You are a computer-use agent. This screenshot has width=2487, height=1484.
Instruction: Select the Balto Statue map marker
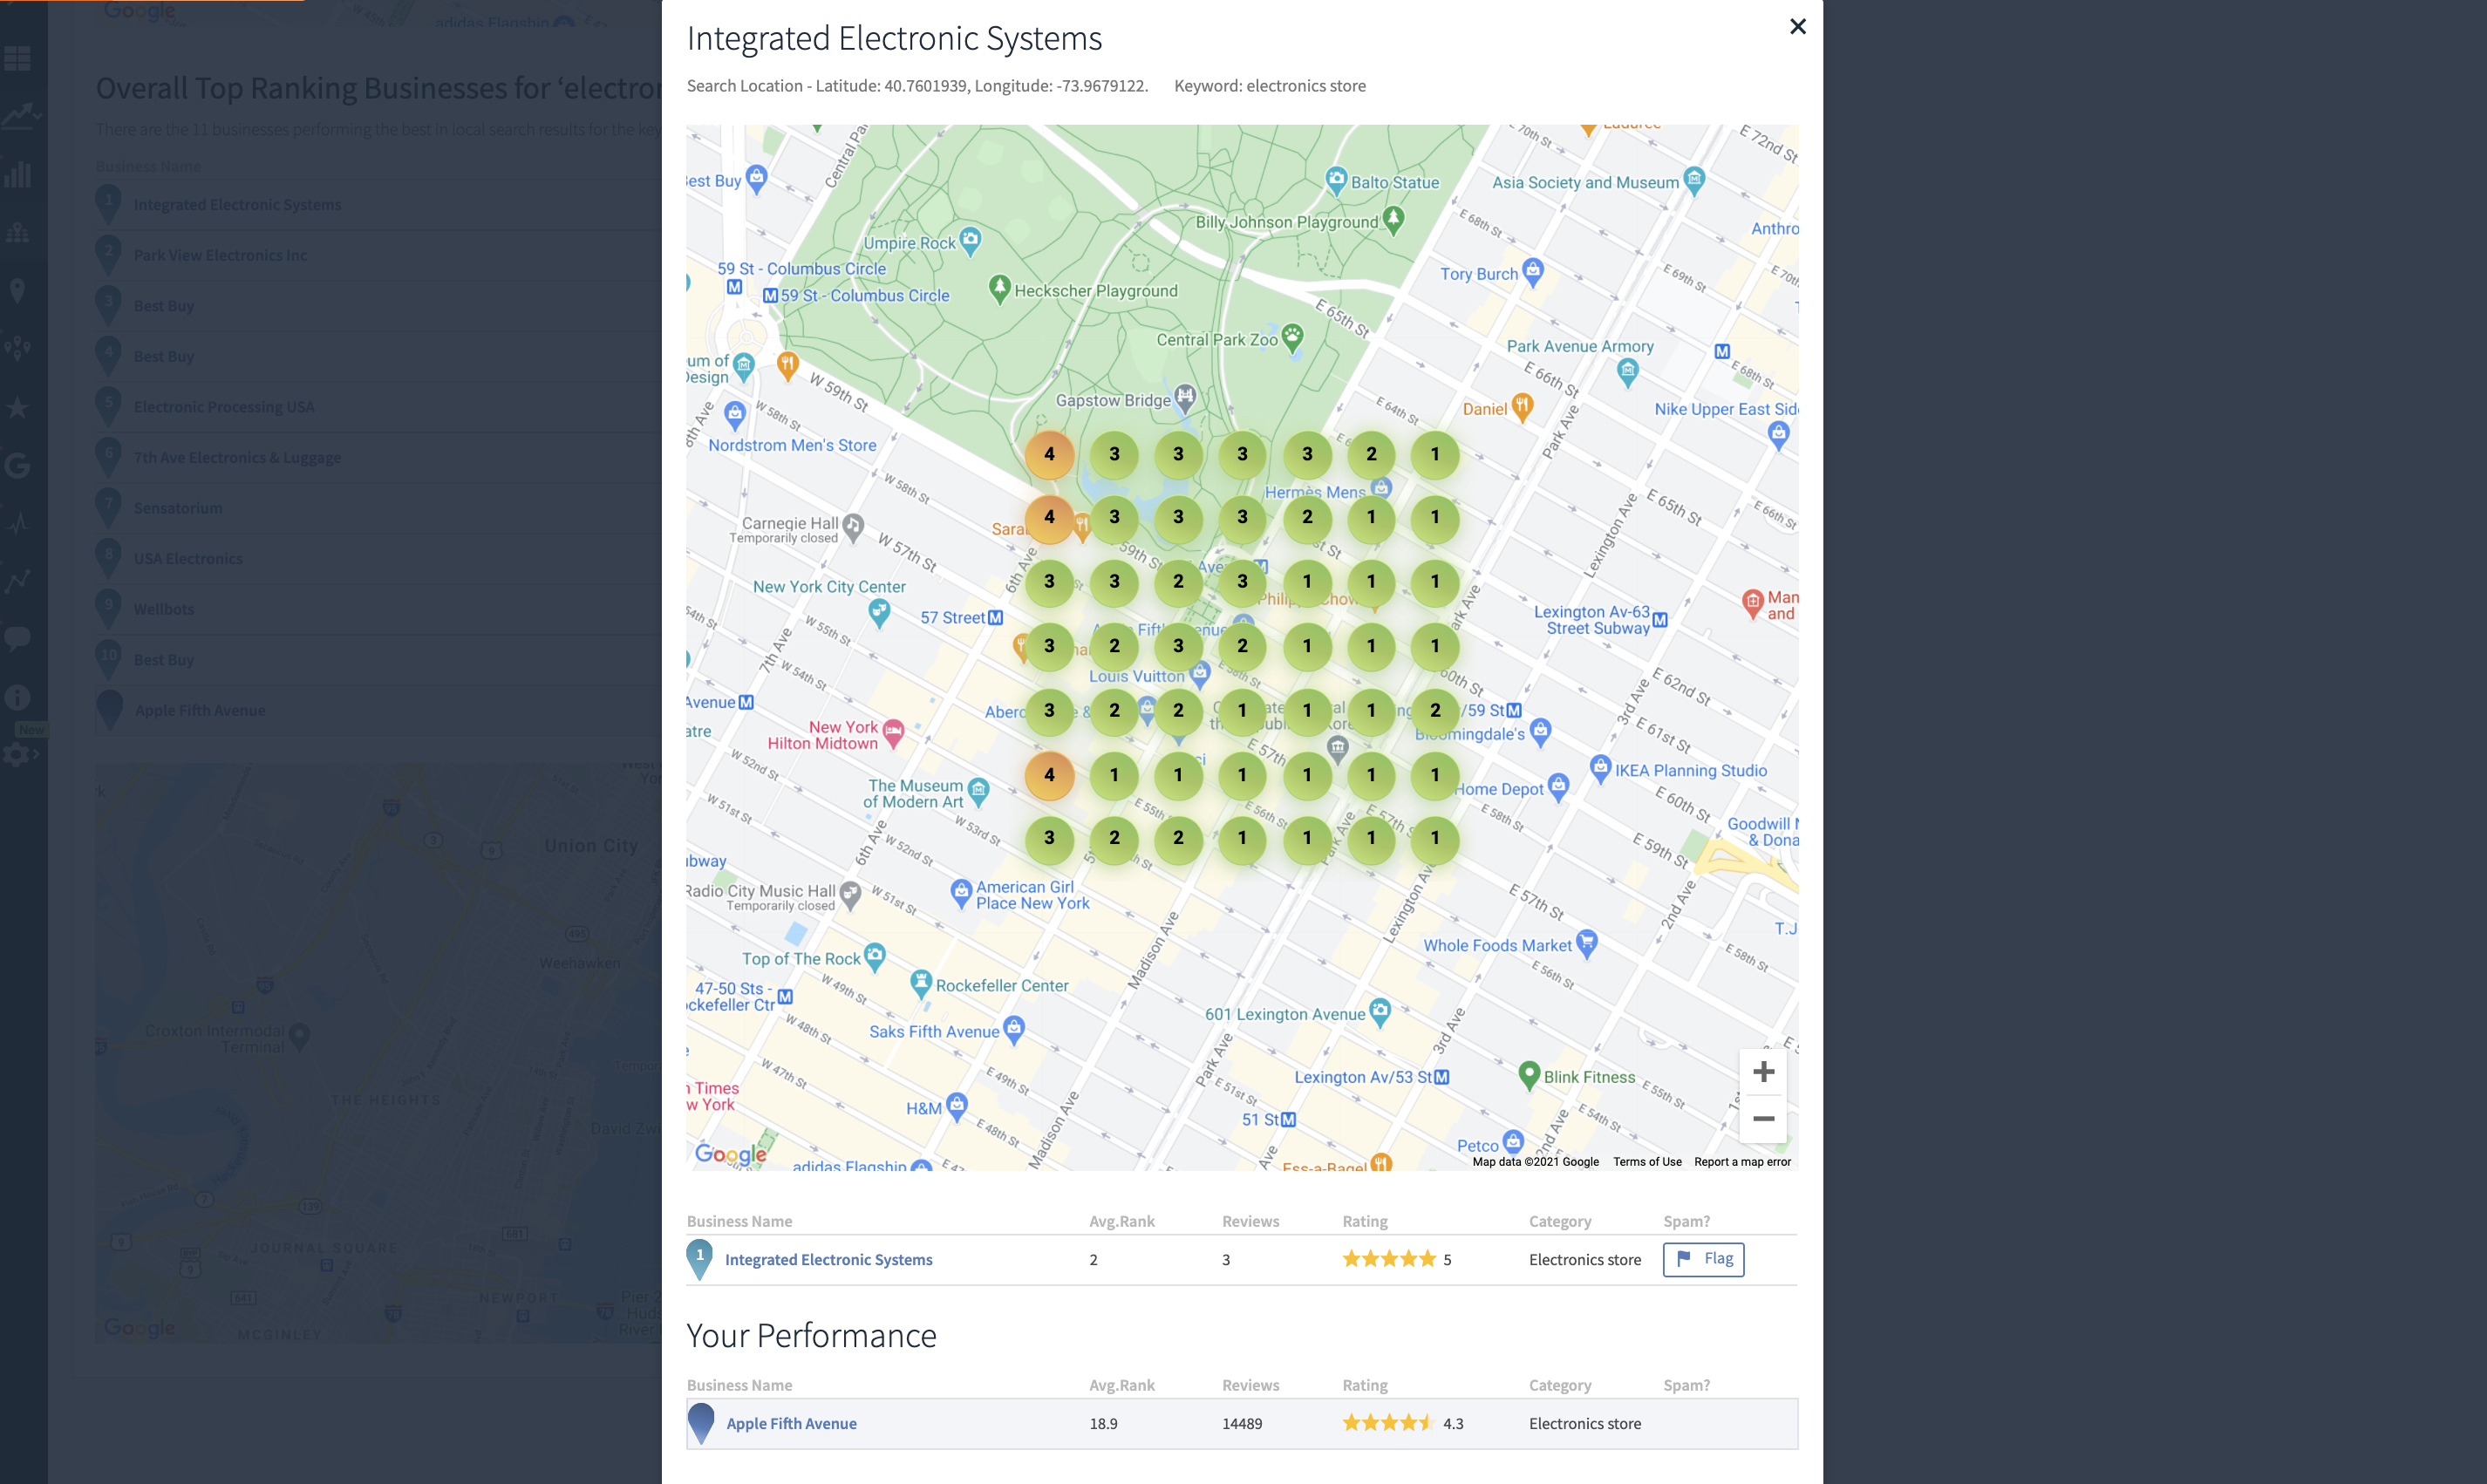(x=1336, y=181)
